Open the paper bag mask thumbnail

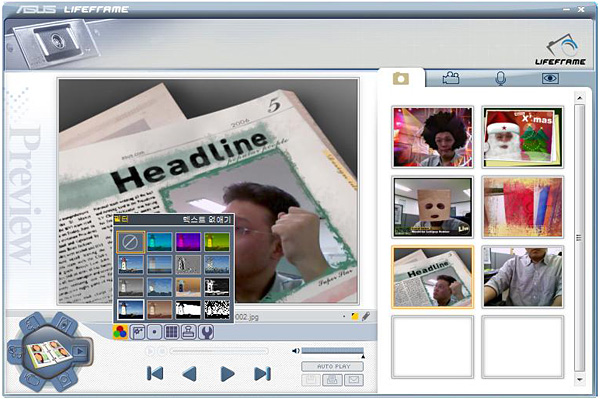coord(432,207)
